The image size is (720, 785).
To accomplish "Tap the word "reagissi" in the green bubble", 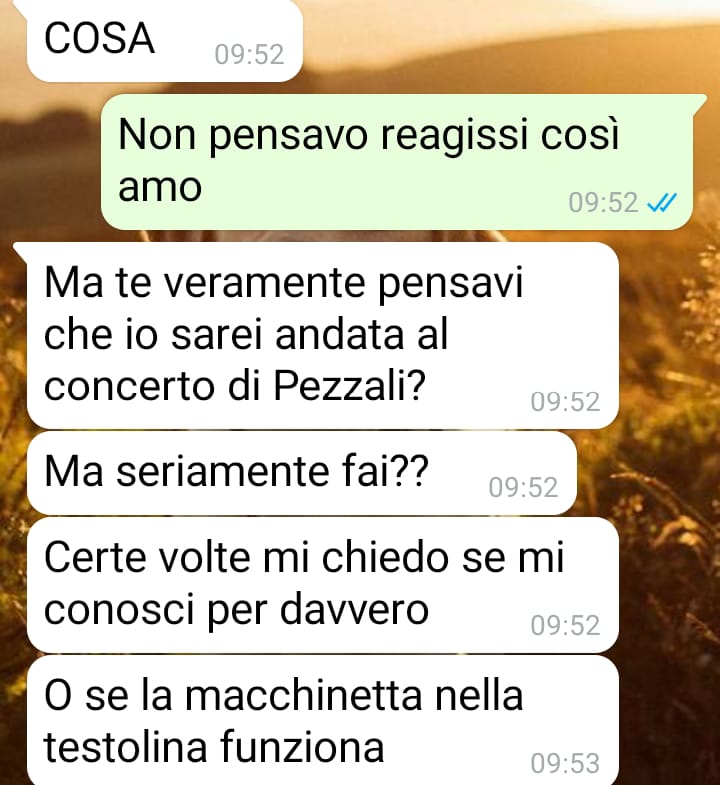I will (x=455, y=135).
